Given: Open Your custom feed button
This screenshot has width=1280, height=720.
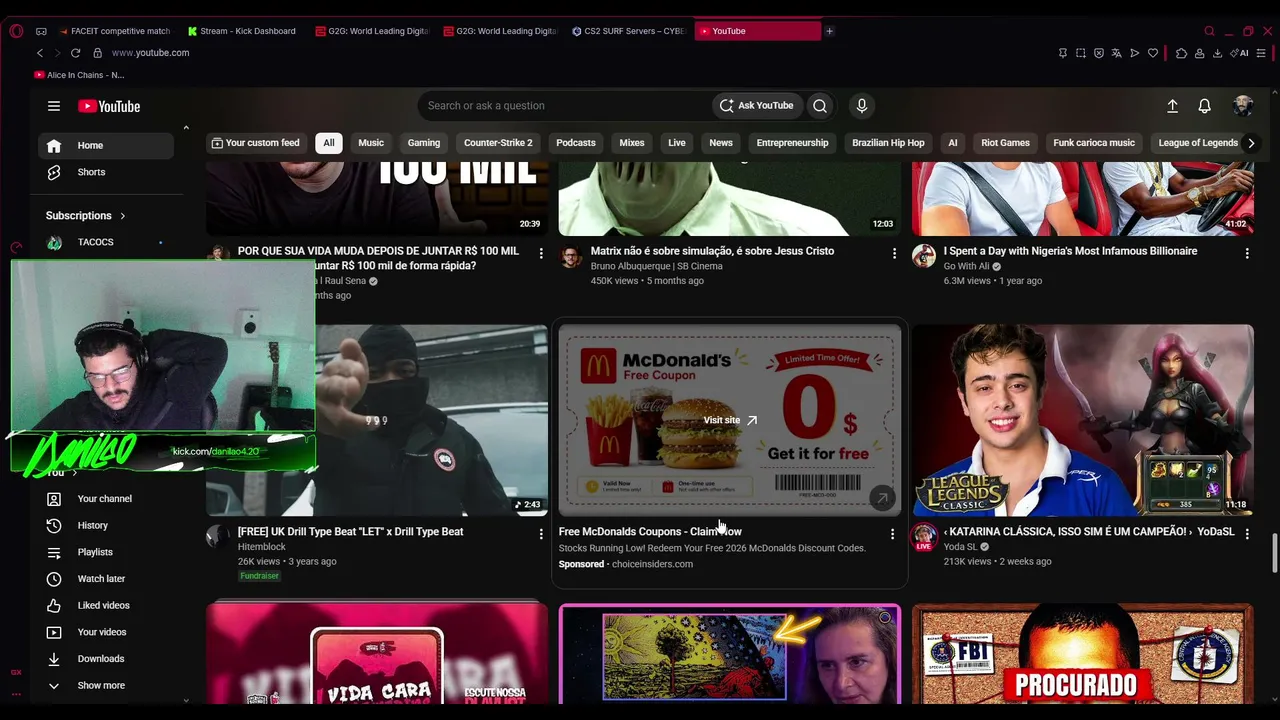Looking at the screenshot, I should pyautogui.click(x=256, y=143).
